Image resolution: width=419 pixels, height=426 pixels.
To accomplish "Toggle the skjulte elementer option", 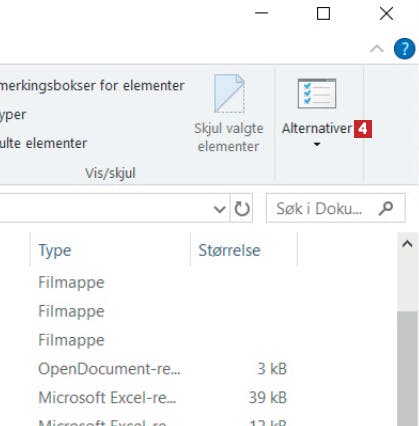I will pyautogui.click(x=43, y=143).
